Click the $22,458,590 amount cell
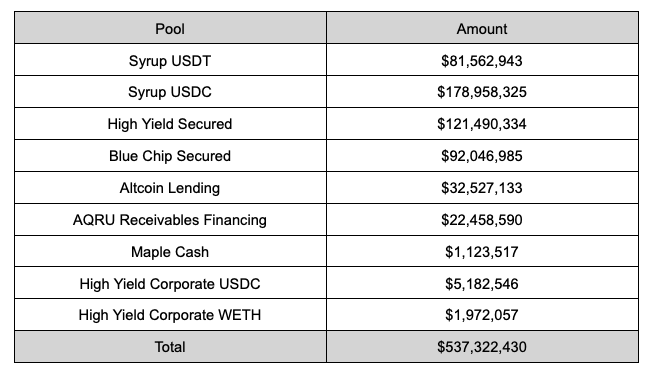The height and width of the screenshot is (372, 654). (x=482, y=220)
